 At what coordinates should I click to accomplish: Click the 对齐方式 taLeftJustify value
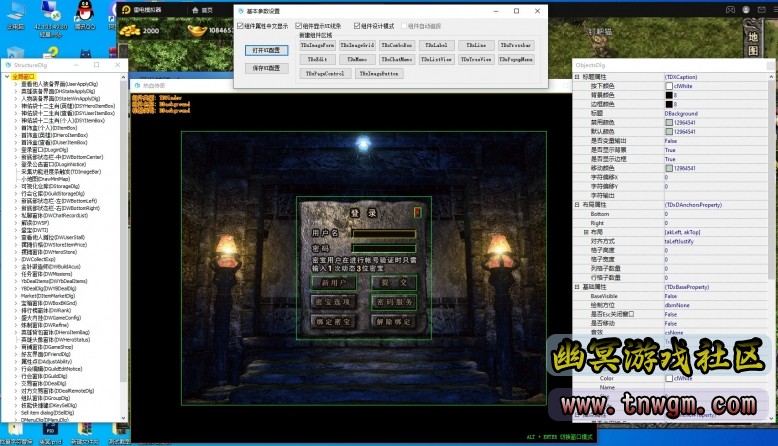coord(716,242)
